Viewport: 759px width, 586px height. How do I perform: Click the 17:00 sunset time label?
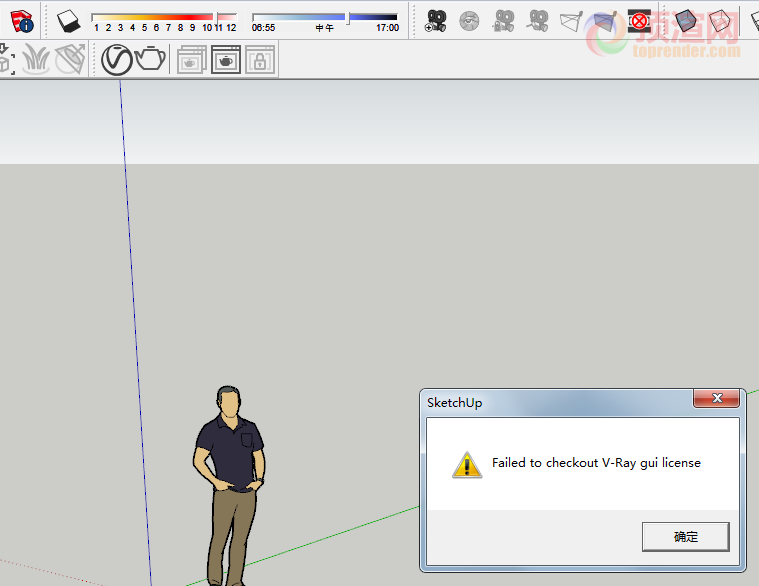(x=387, y=28)
